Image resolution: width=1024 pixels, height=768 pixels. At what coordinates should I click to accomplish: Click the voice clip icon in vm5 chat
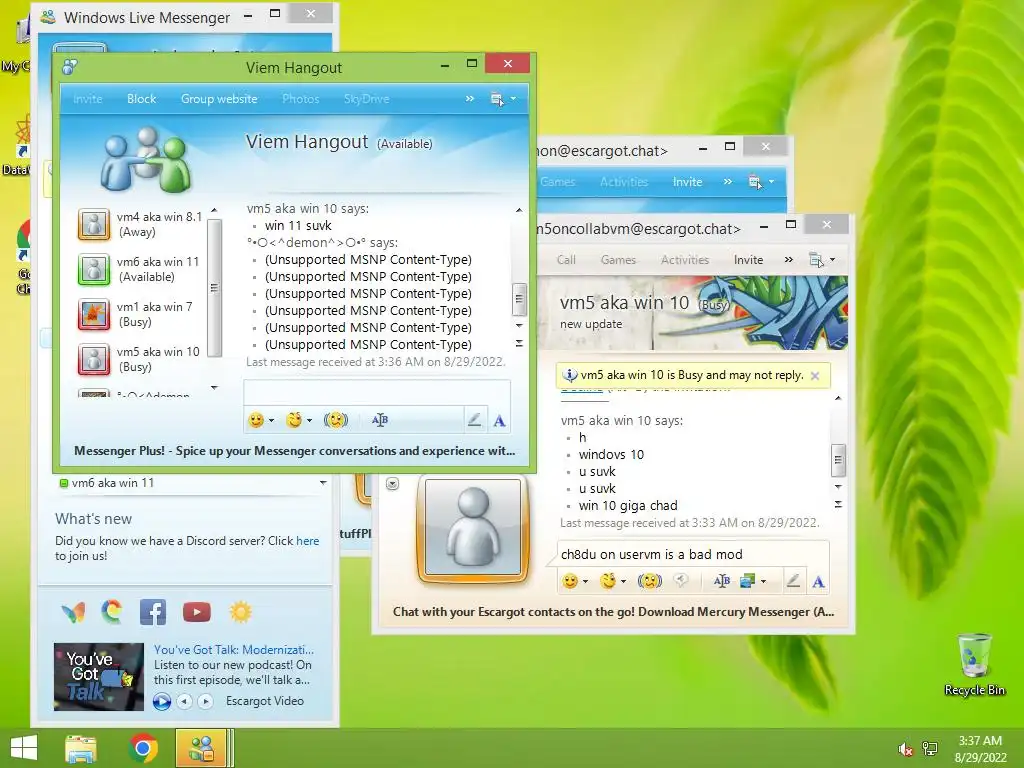point(680,581)
